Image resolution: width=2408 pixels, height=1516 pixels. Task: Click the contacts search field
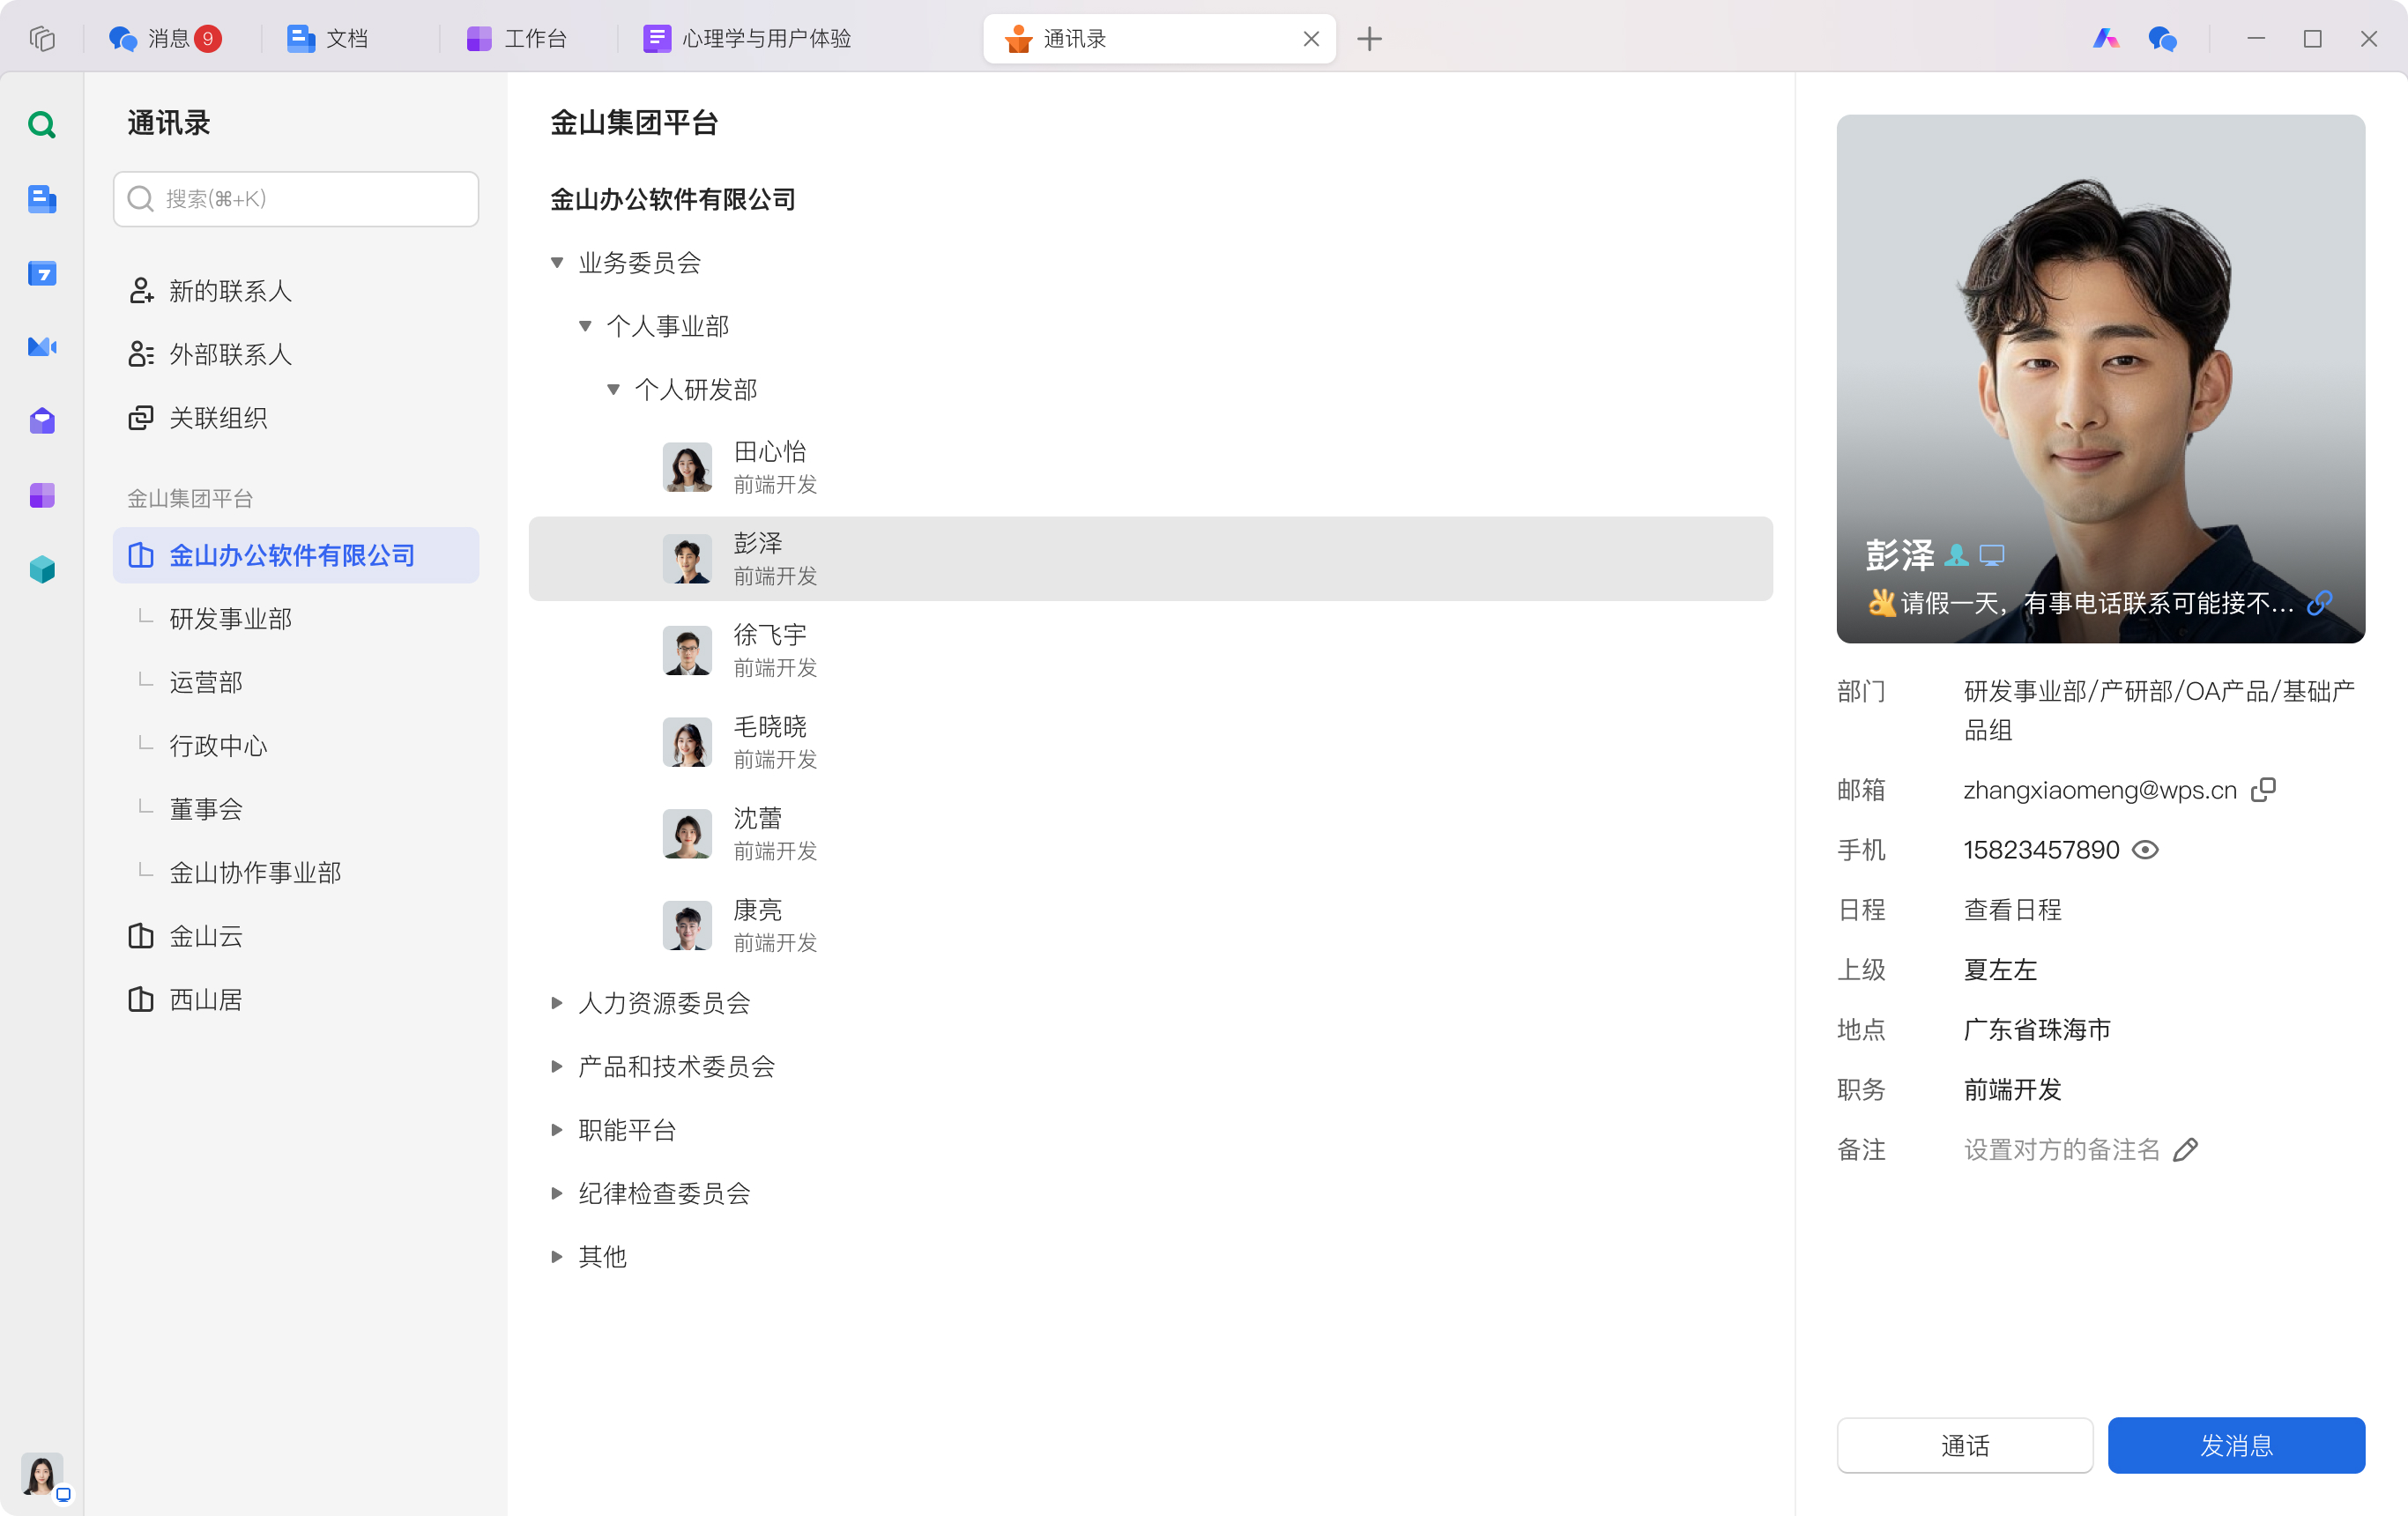coord(295,199)
